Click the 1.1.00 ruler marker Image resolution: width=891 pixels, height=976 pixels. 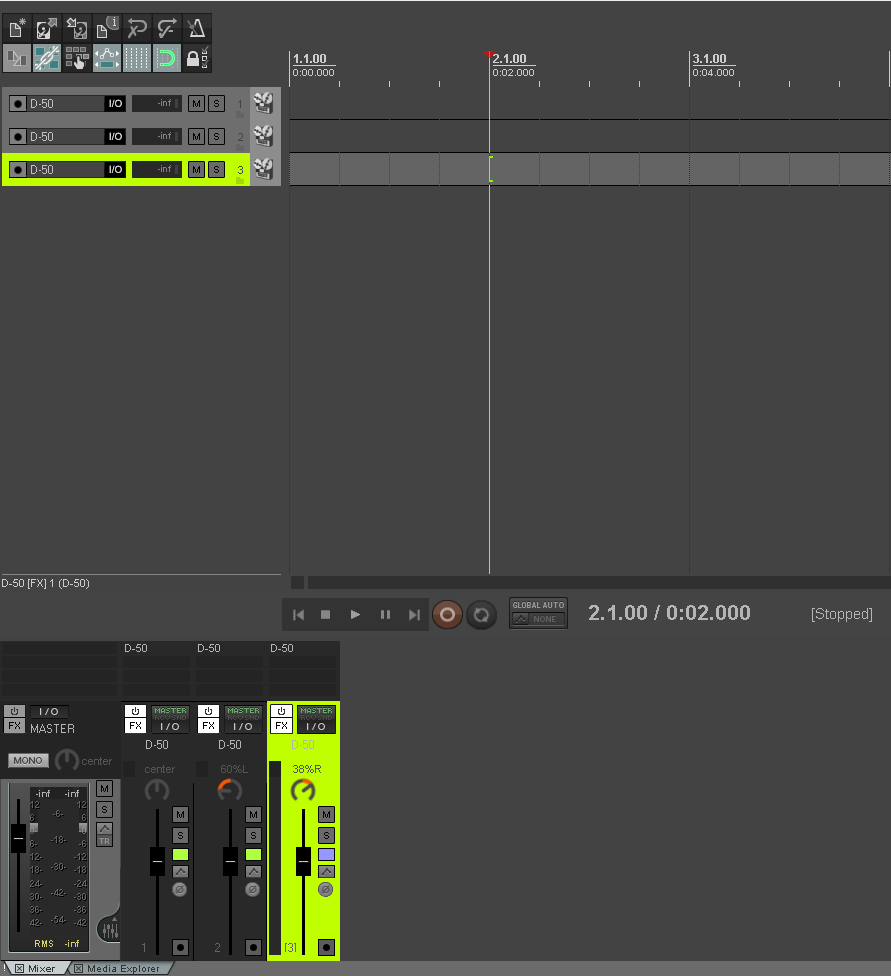pyautogui.click(x=309, y=59)
